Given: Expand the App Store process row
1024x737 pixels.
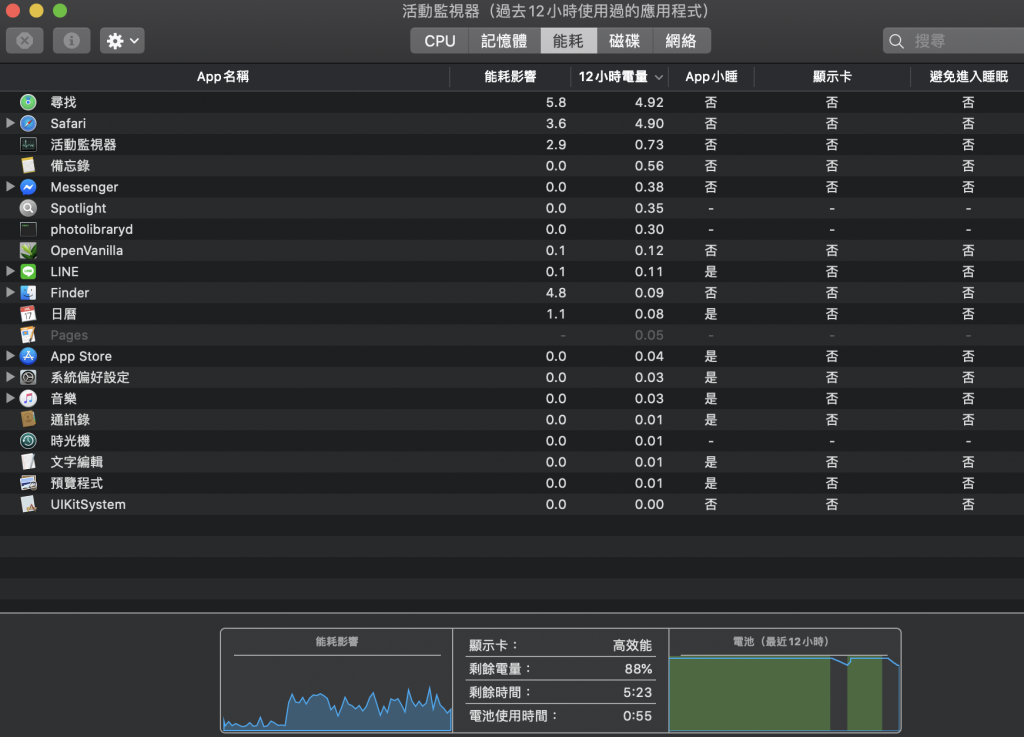Looking at the screenshot, I should (x=10, y=356).
